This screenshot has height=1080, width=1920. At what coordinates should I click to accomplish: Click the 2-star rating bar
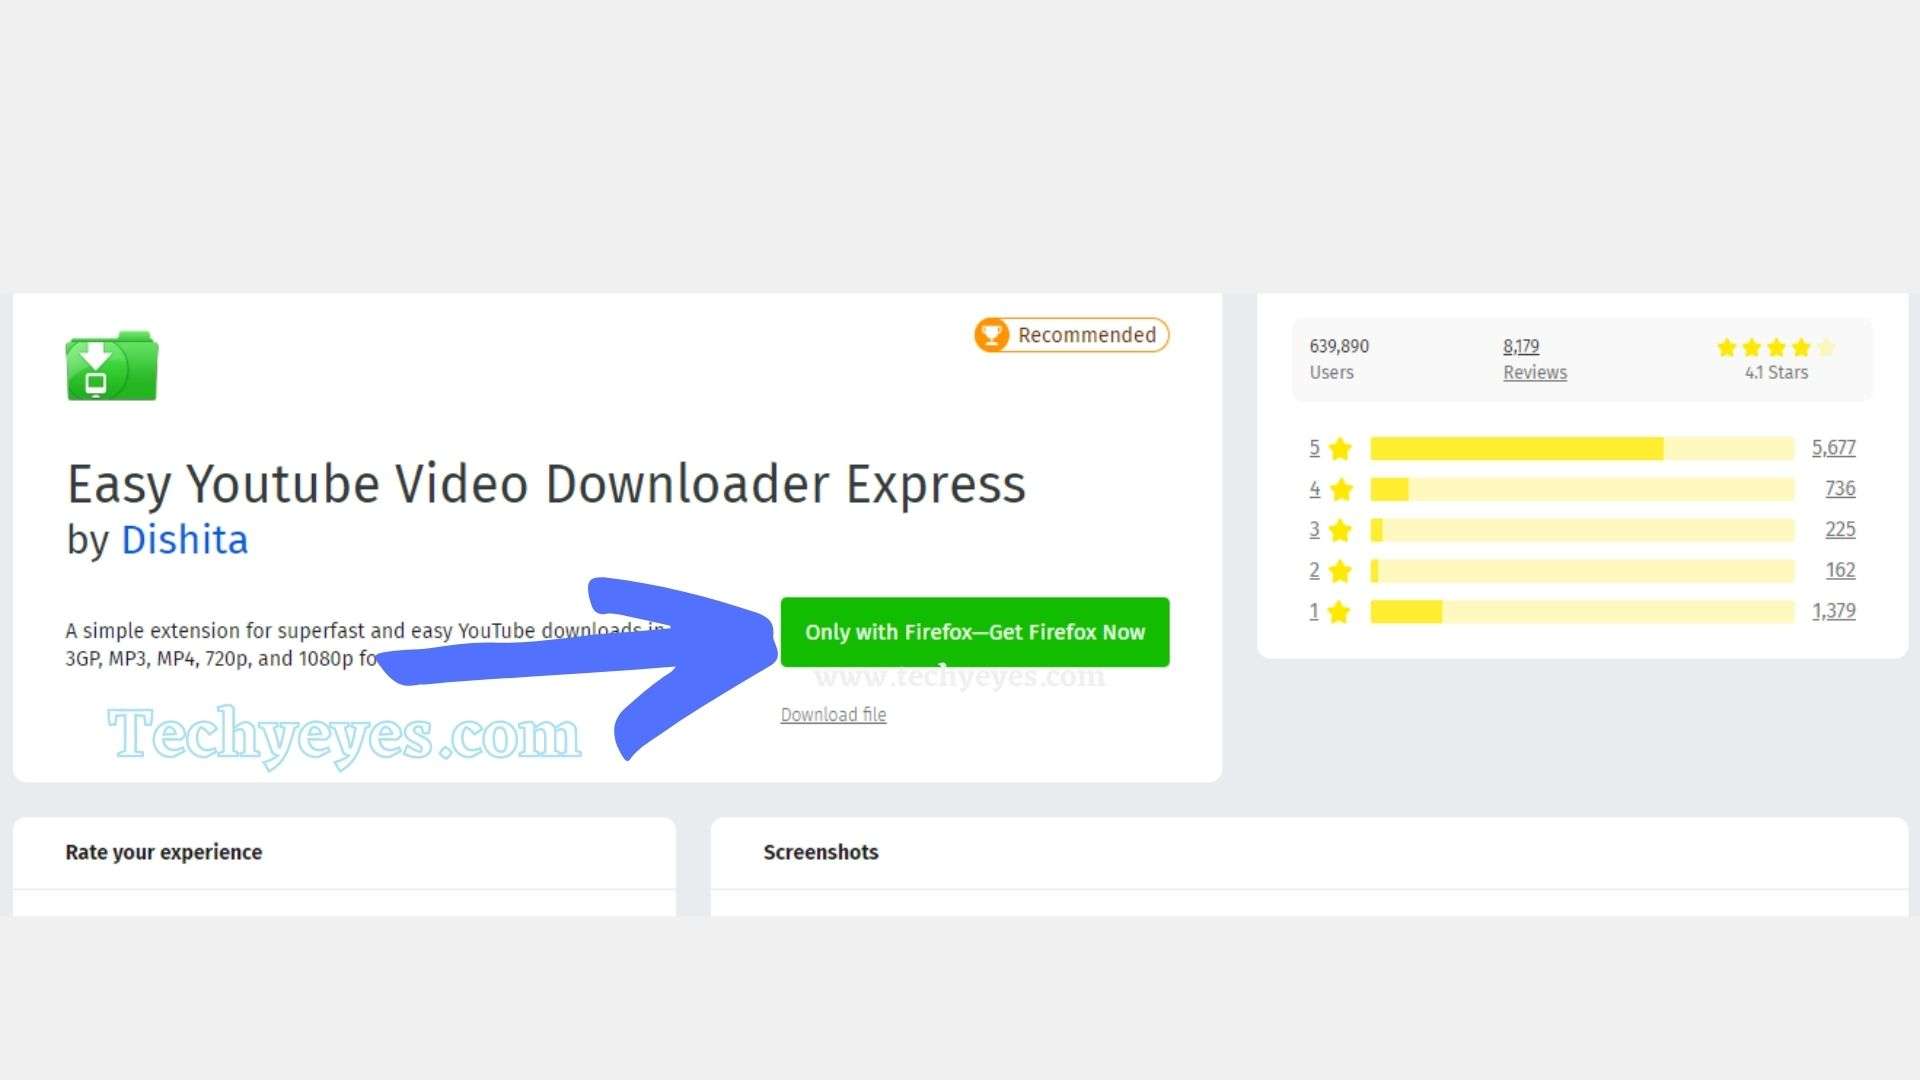[1582, 571]
